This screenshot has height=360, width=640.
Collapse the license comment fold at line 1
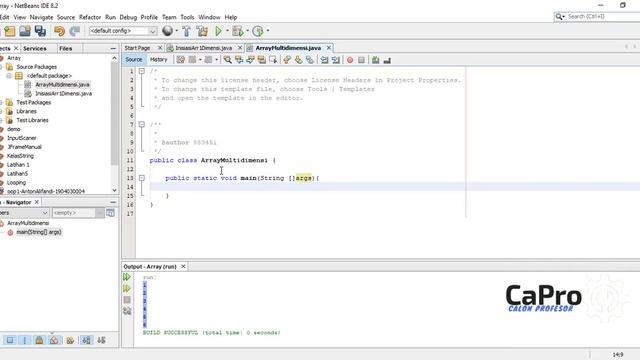(142, 71)
